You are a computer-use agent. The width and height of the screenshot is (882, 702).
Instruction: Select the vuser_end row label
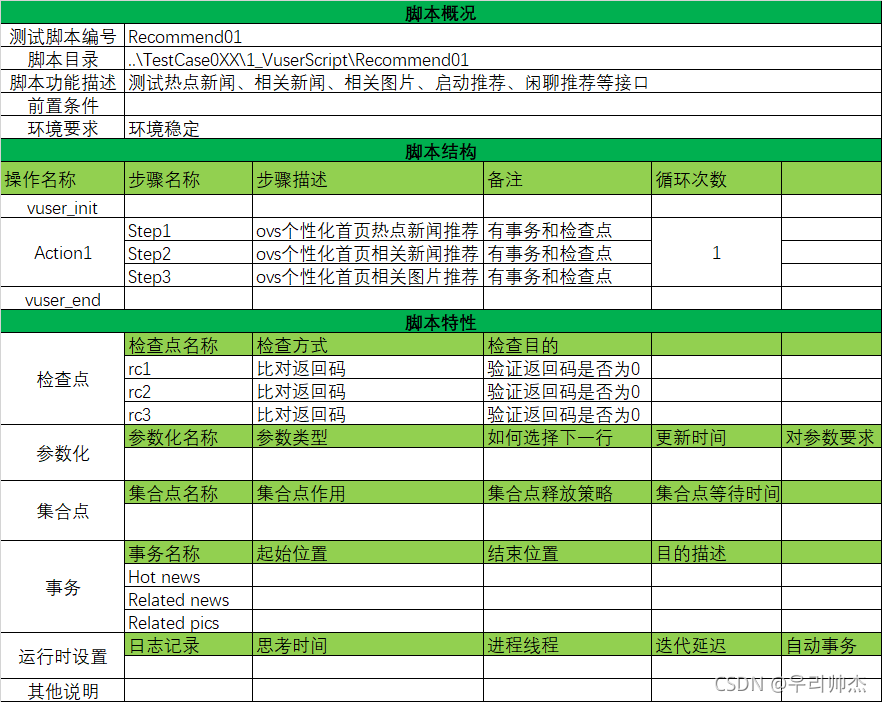pos(62,299)
